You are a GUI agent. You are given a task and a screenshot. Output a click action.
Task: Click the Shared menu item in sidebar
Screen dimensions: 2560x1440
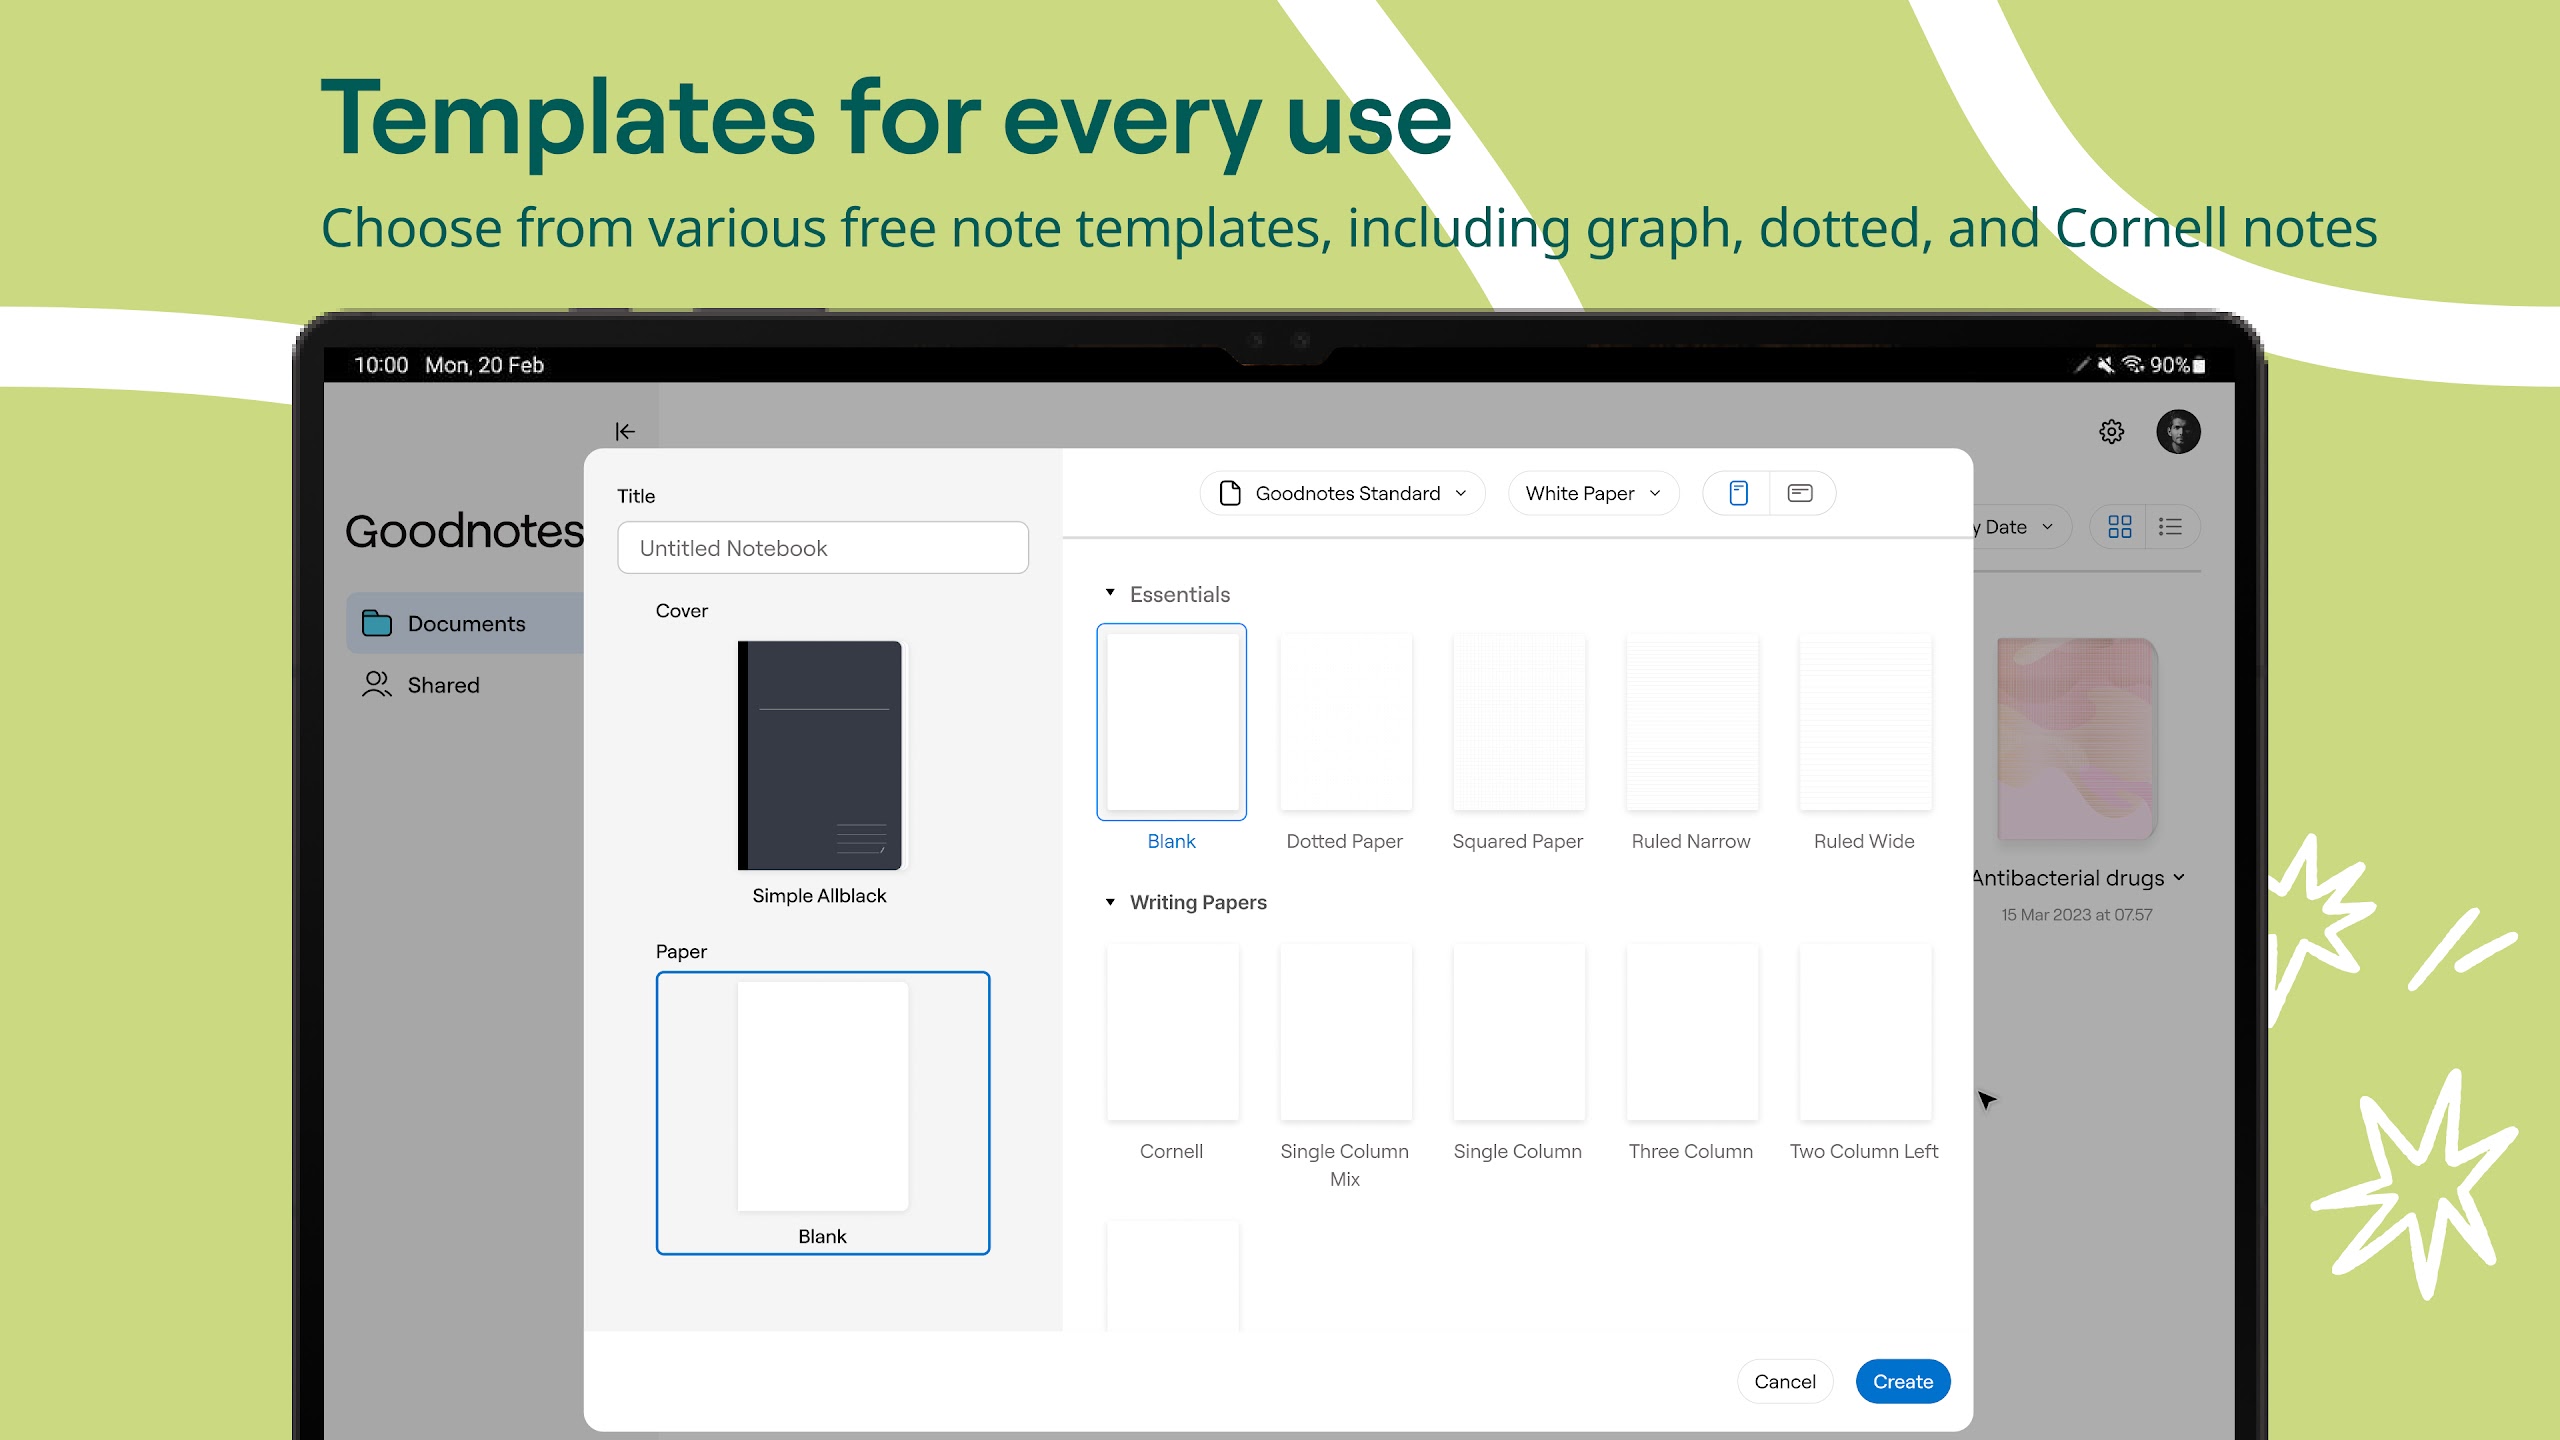pos(443,684)
